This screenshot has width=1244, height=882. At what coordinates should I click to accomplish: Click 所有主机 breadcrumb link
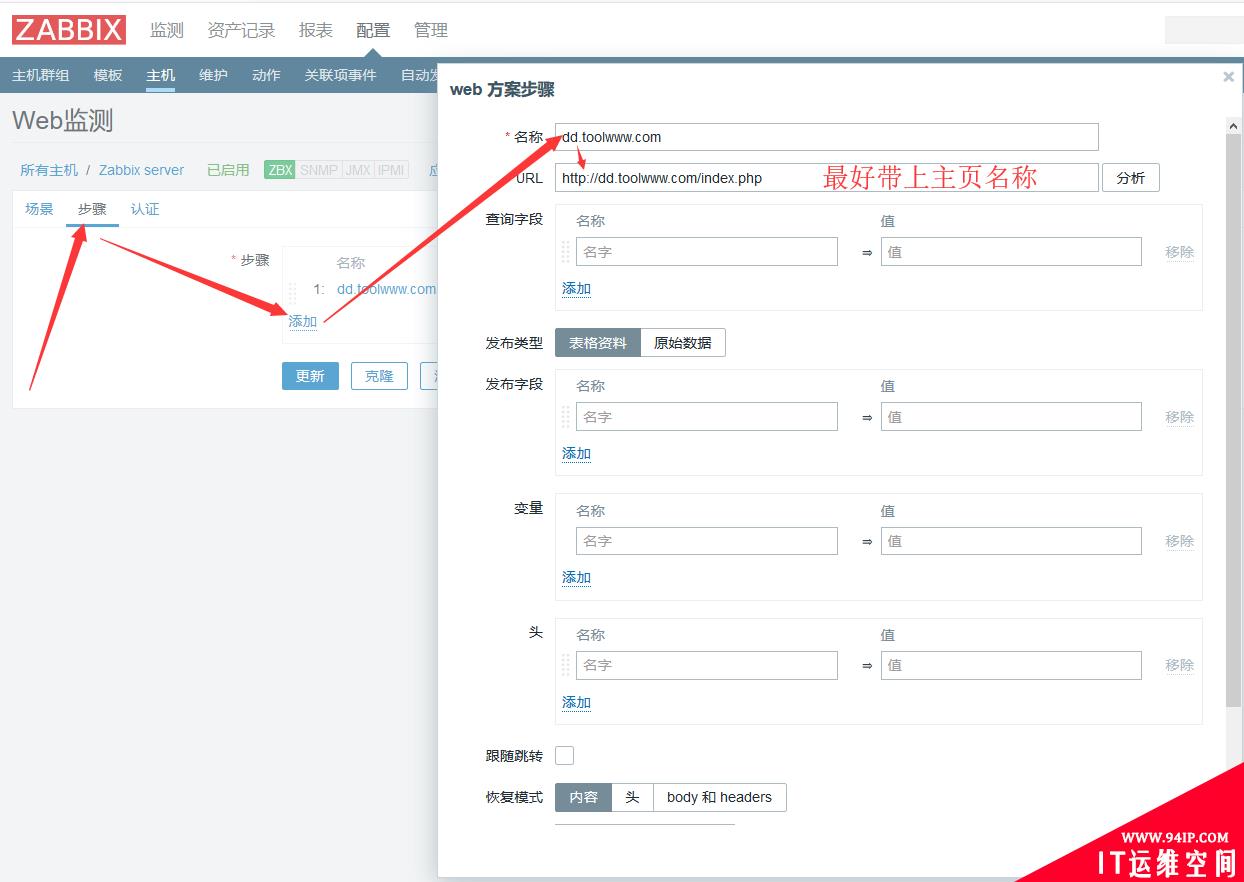(x=49, y=170)
